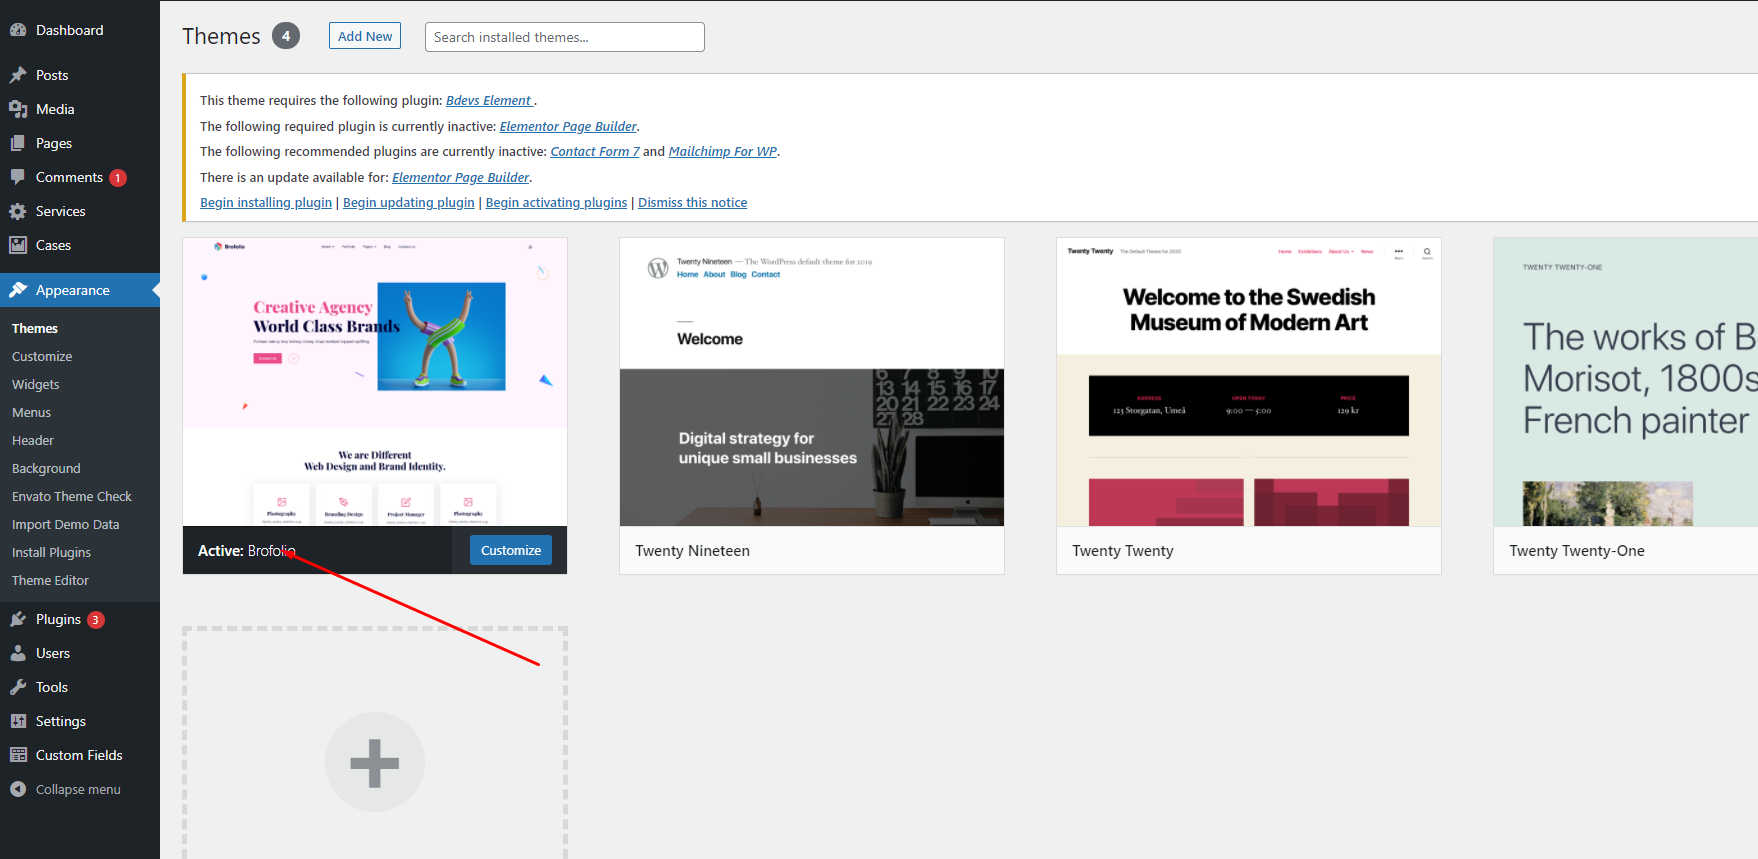Open Envato Theme Check submenu item

click(72, 496)
